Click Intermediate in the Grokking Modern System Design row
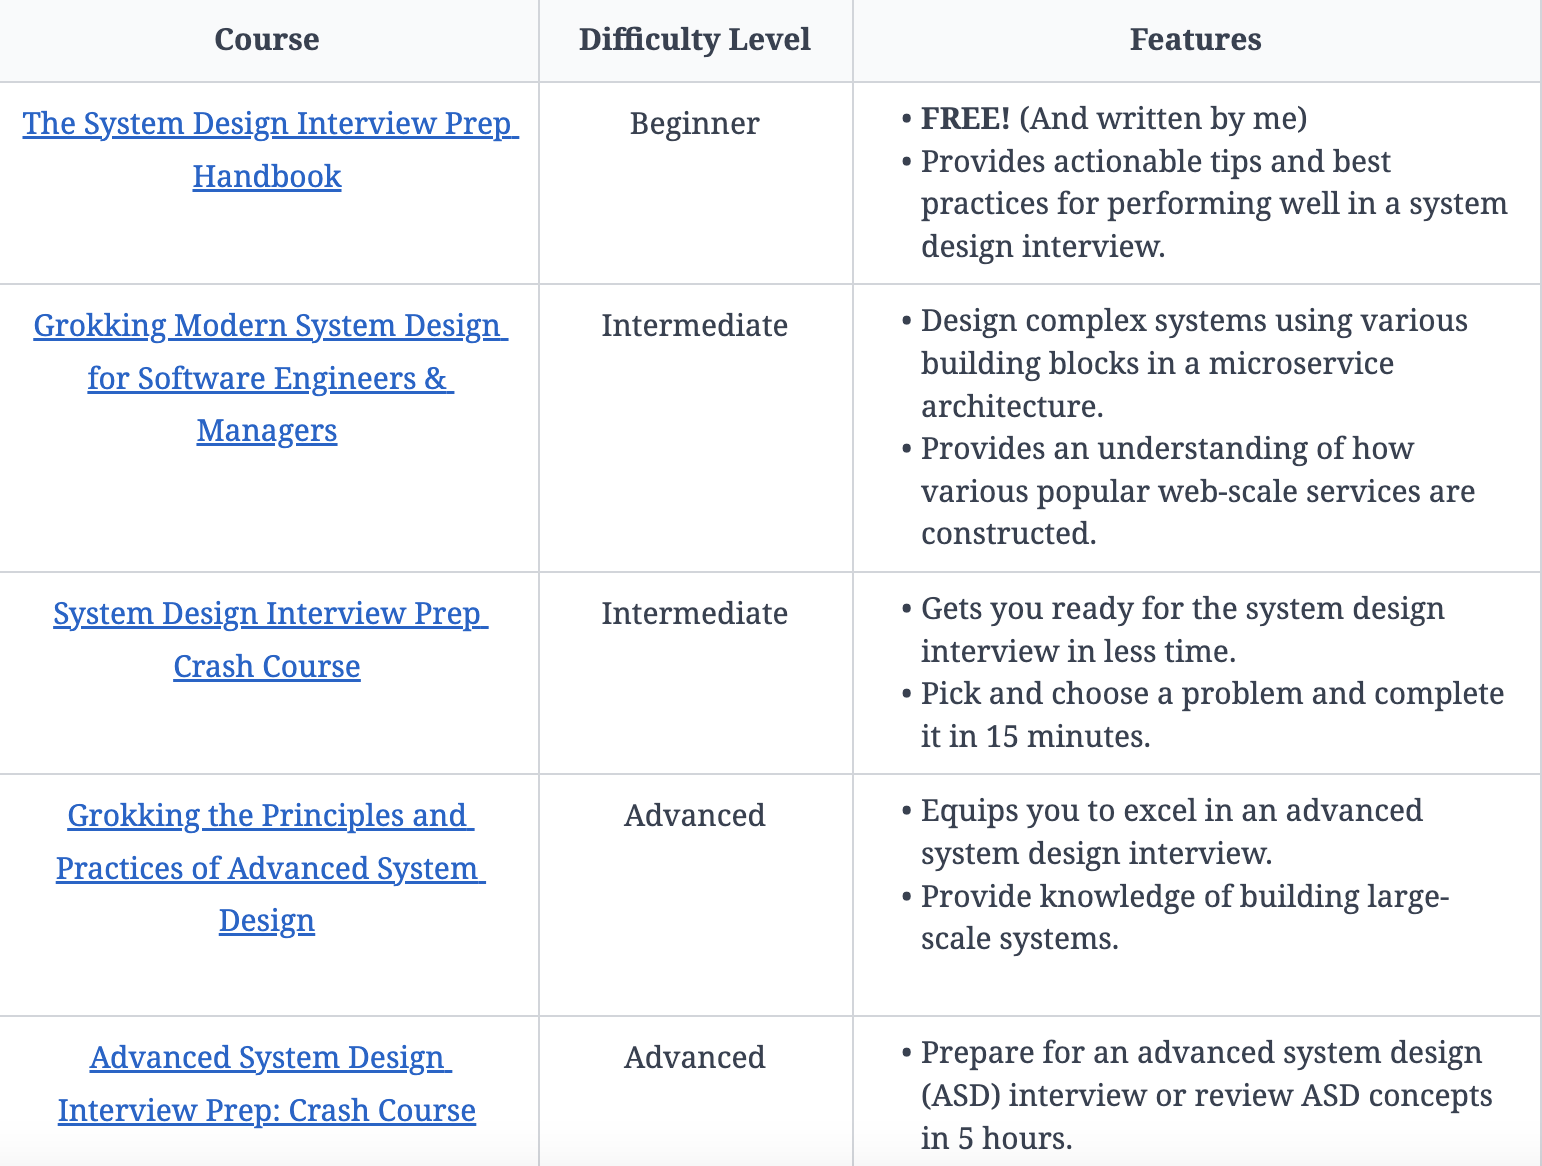Screen dimensions: 1542x1166 click(694, 326)
